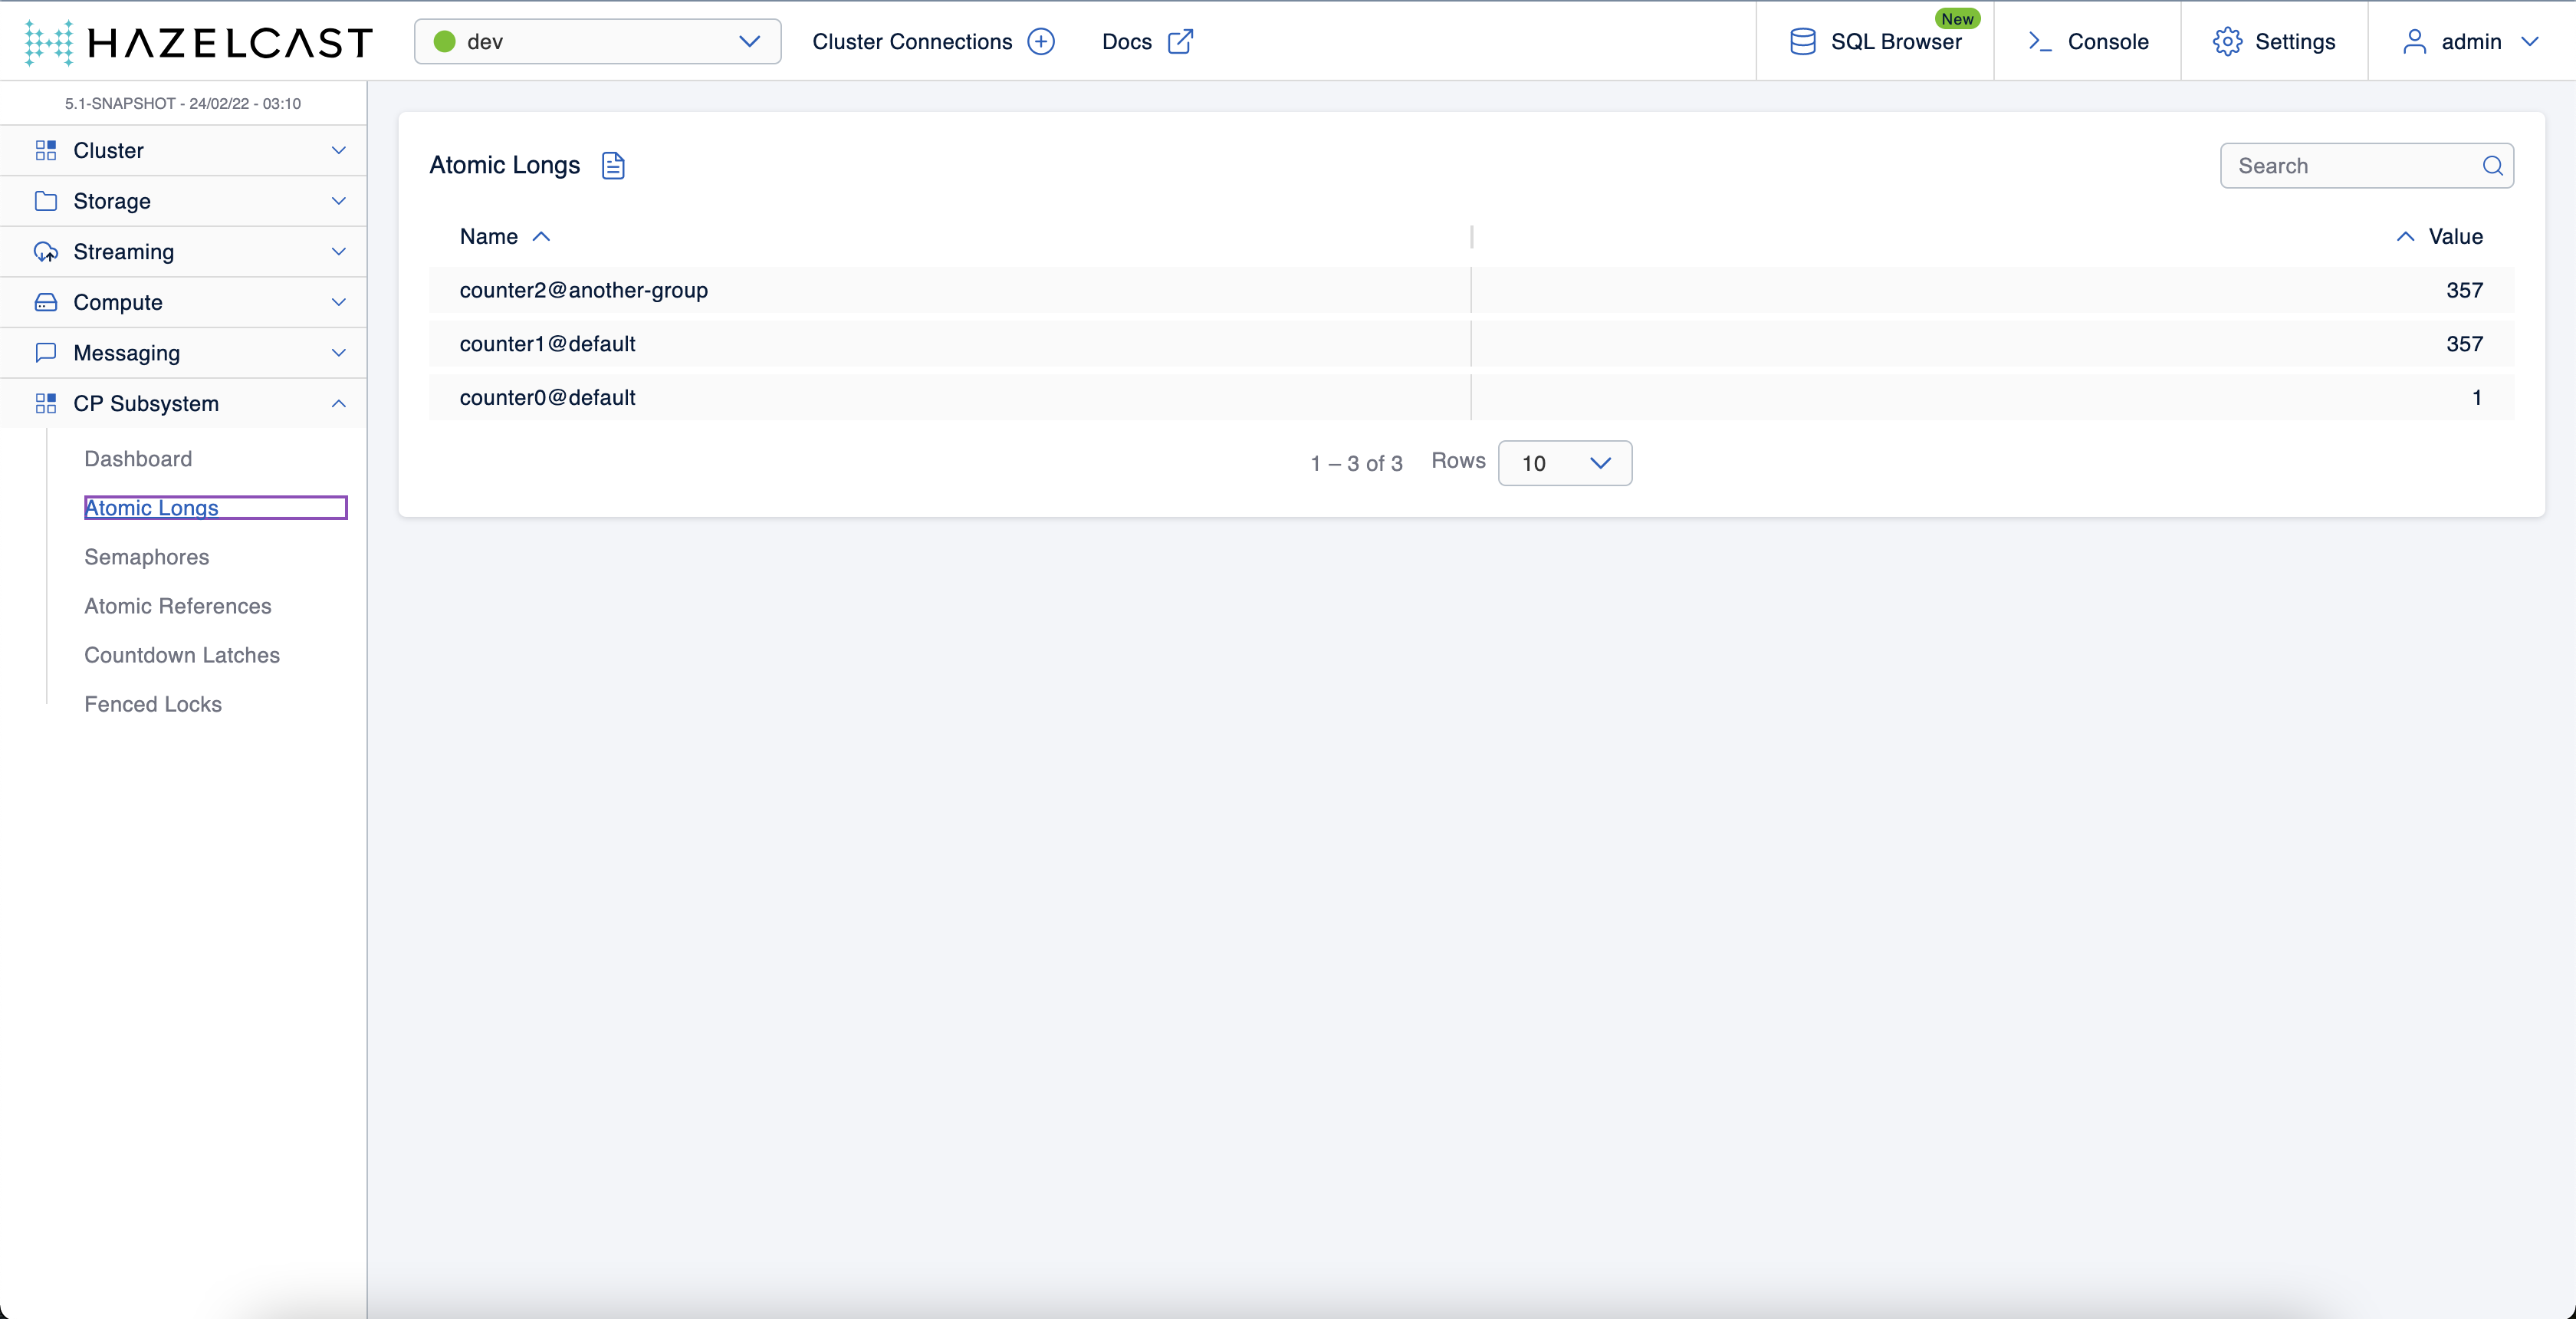
Task: Go to Semaphores page
Action: point(147,557)
